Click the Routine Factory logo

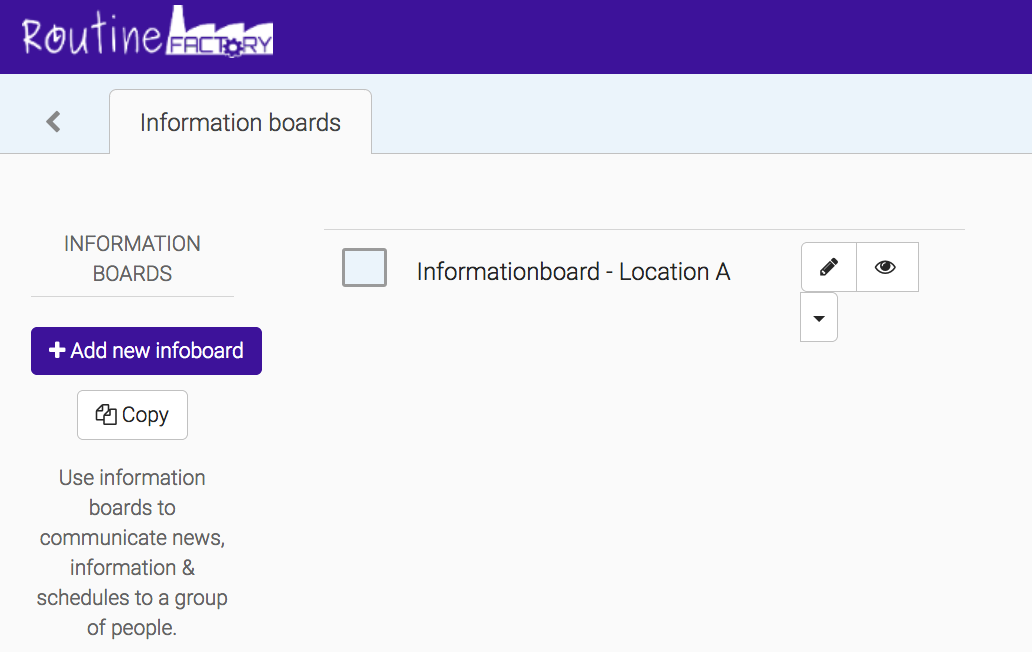tap(147, 32)
